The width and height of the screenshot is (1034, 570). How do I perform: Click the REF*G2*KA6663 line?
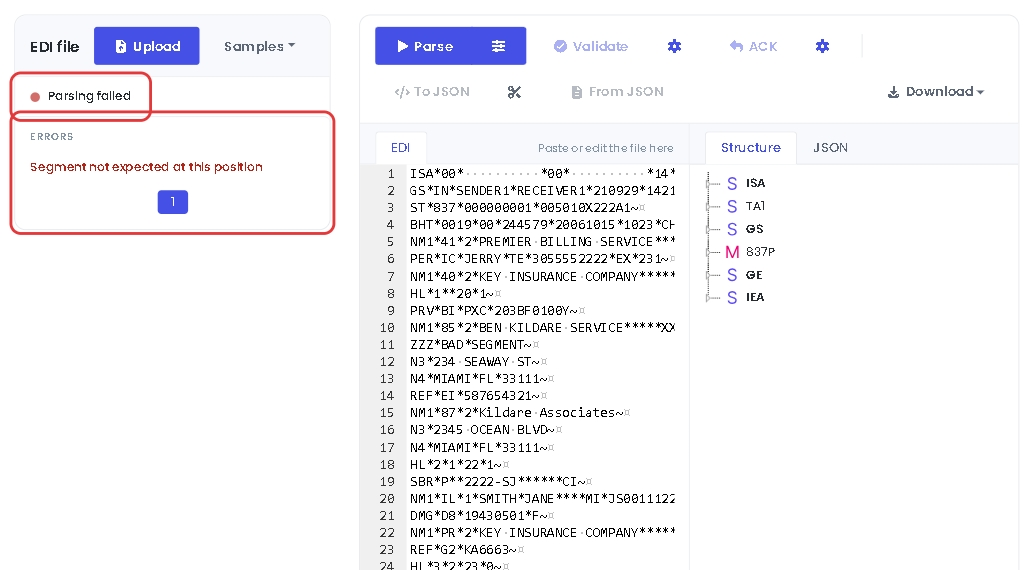(467, 550)
